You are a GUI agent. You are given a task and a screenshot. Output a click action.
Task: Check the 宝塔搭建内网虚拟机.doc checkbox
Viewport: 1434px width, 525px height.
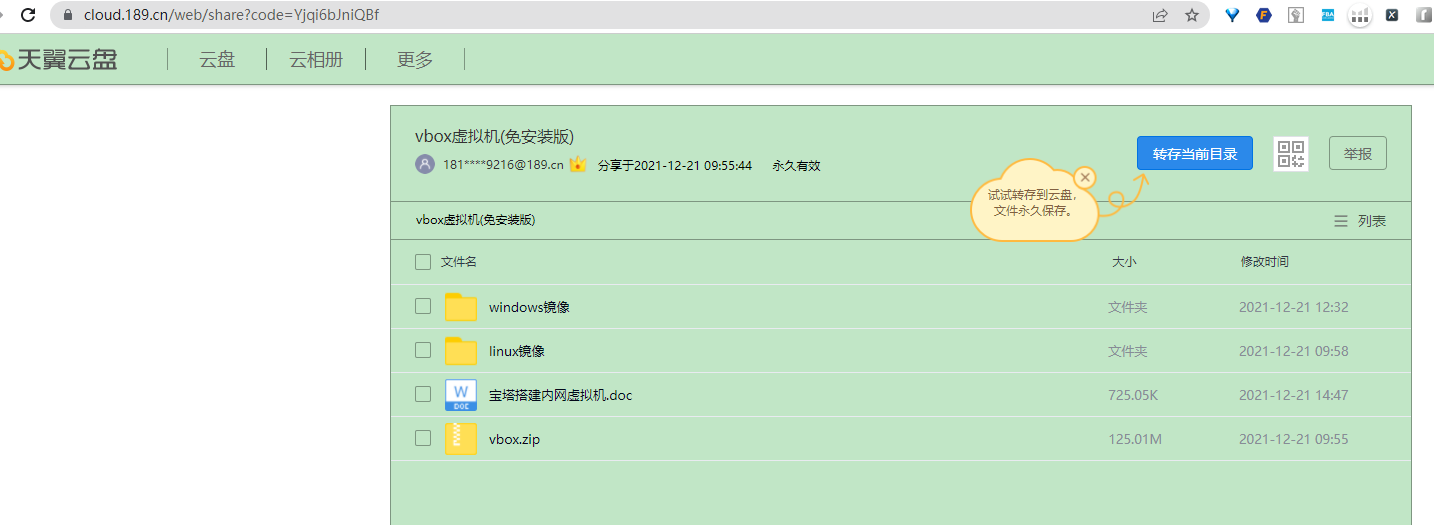tap(423, 394)
